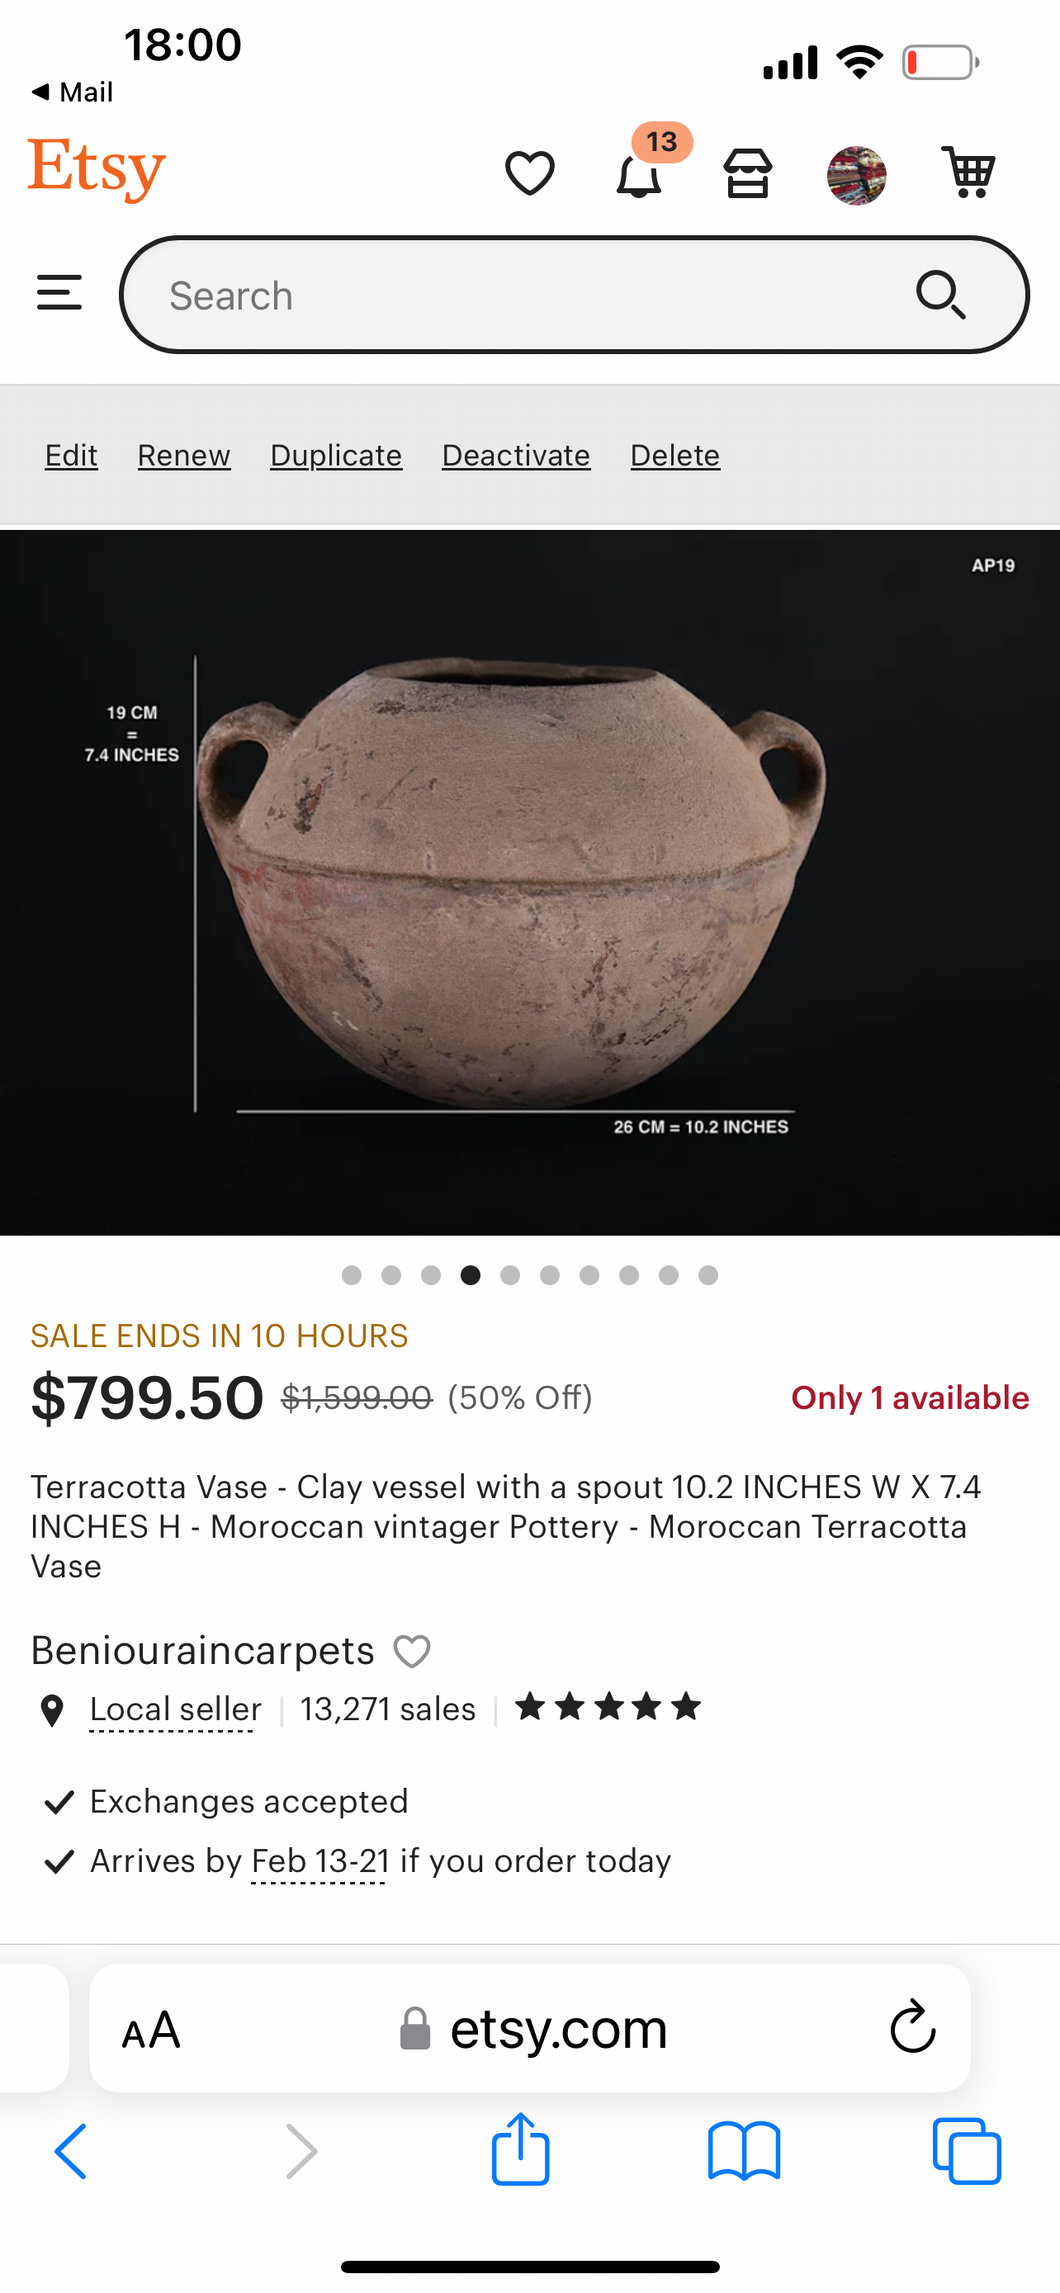Expand Feb 13-21 delivery estimate details
This screenshot has width=1060, height=2293.
(x=320, y=1861)
